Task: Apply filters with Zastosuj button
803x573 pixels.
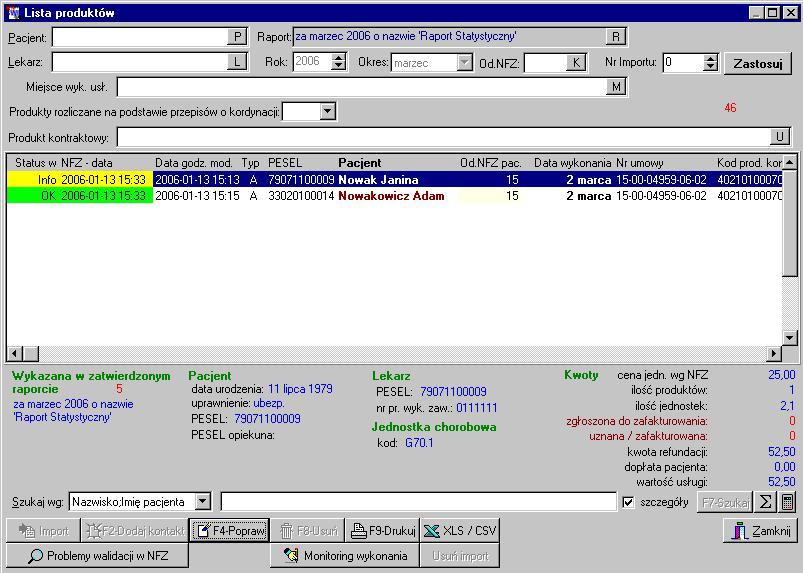Action: 758,63
